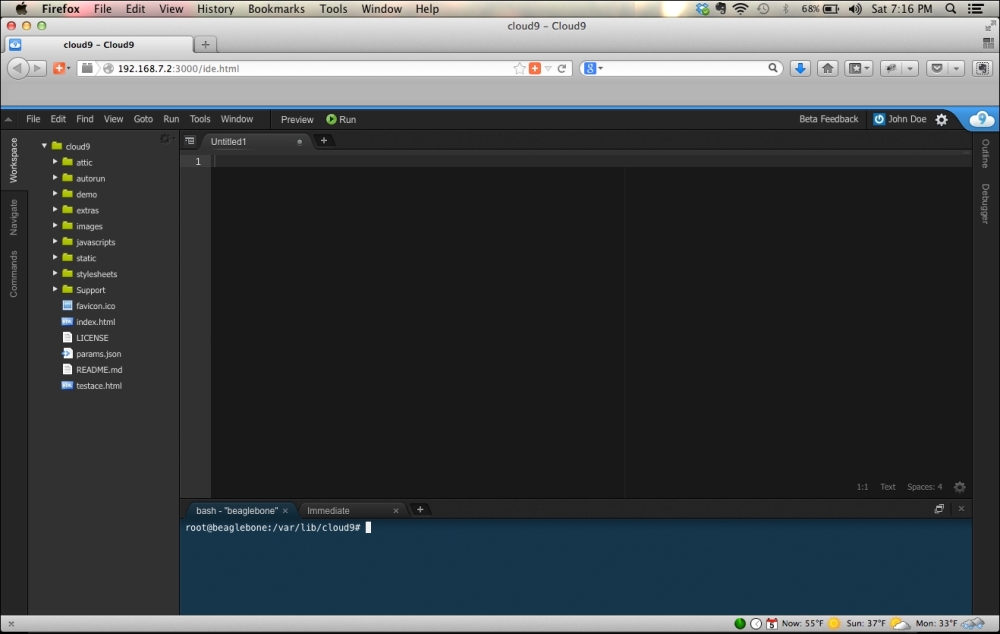Maximize the terminal console panel
Image resolution: width=1000 pixels, height=634 pixels.
pos(939,509)
